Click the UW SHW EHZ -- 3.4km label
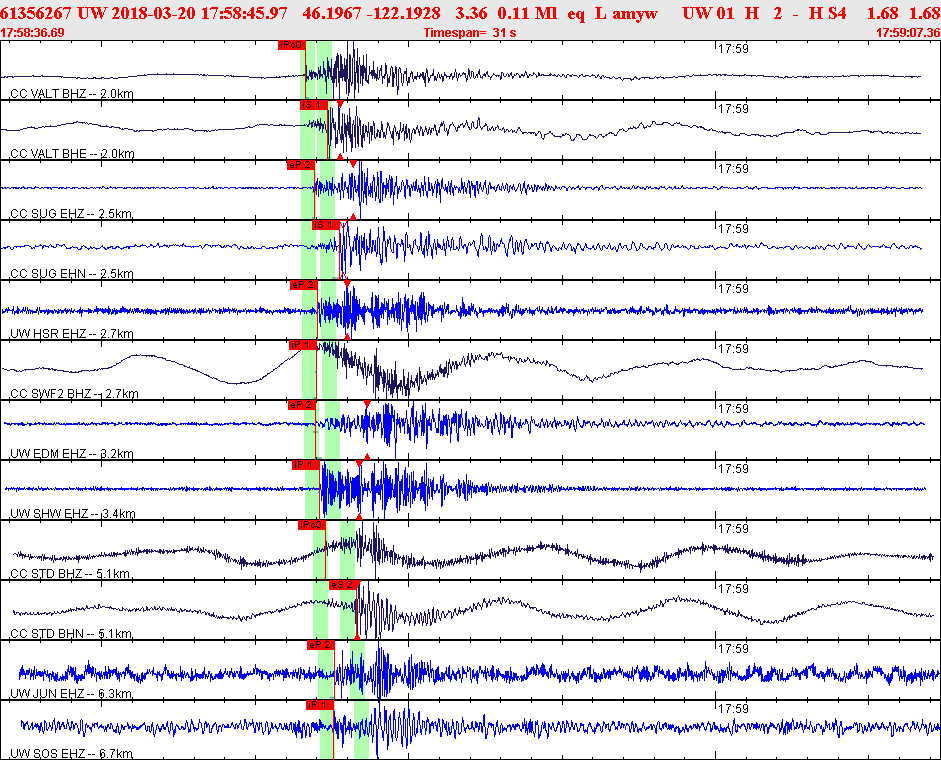 pyautogui.click(x=73, y=514)
